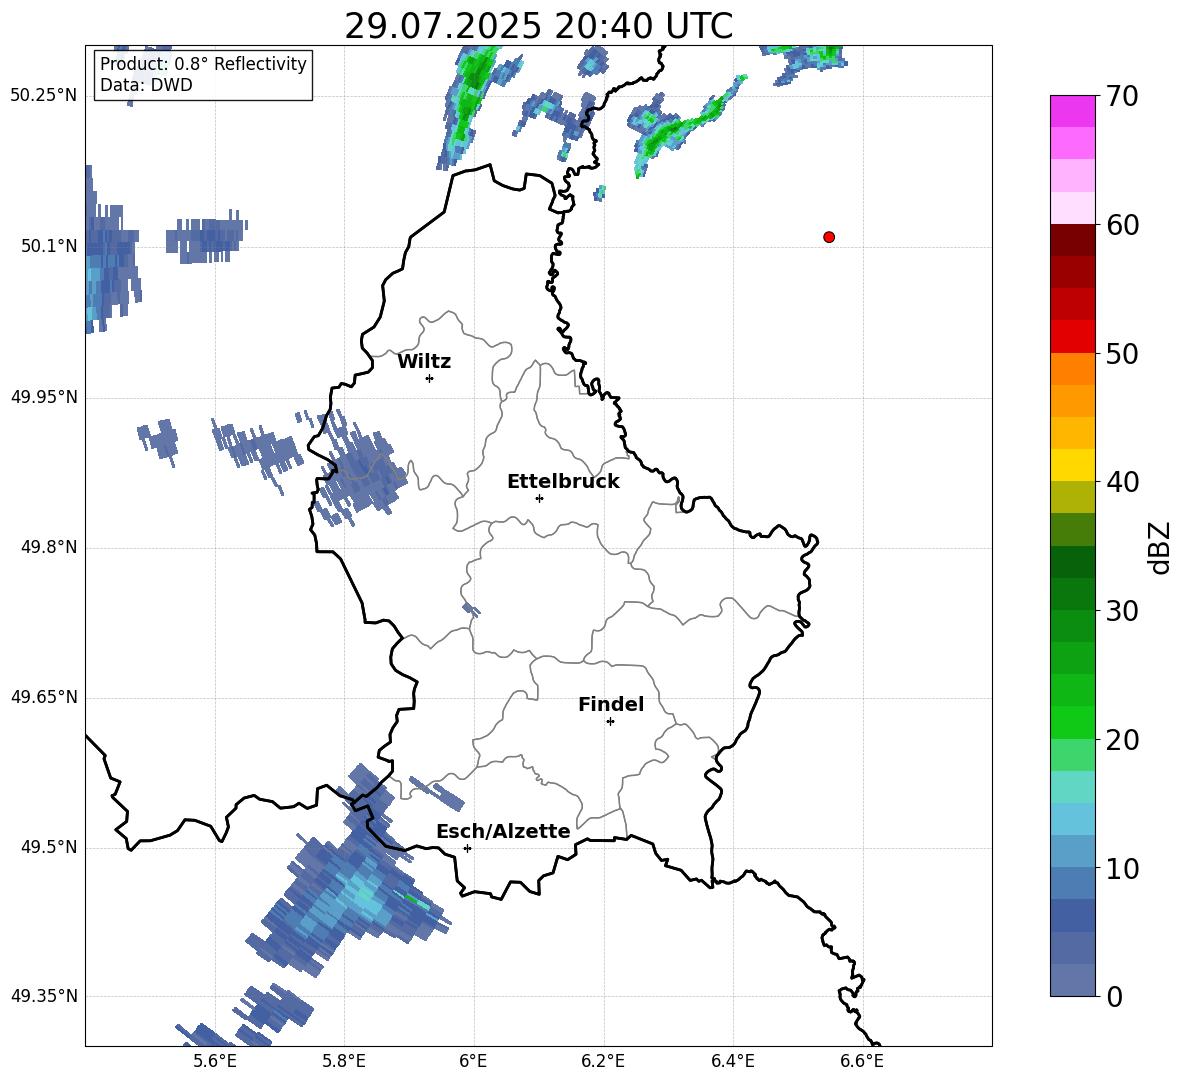Click the title 29.07.2025 20:40 UTC

point(538,26)
